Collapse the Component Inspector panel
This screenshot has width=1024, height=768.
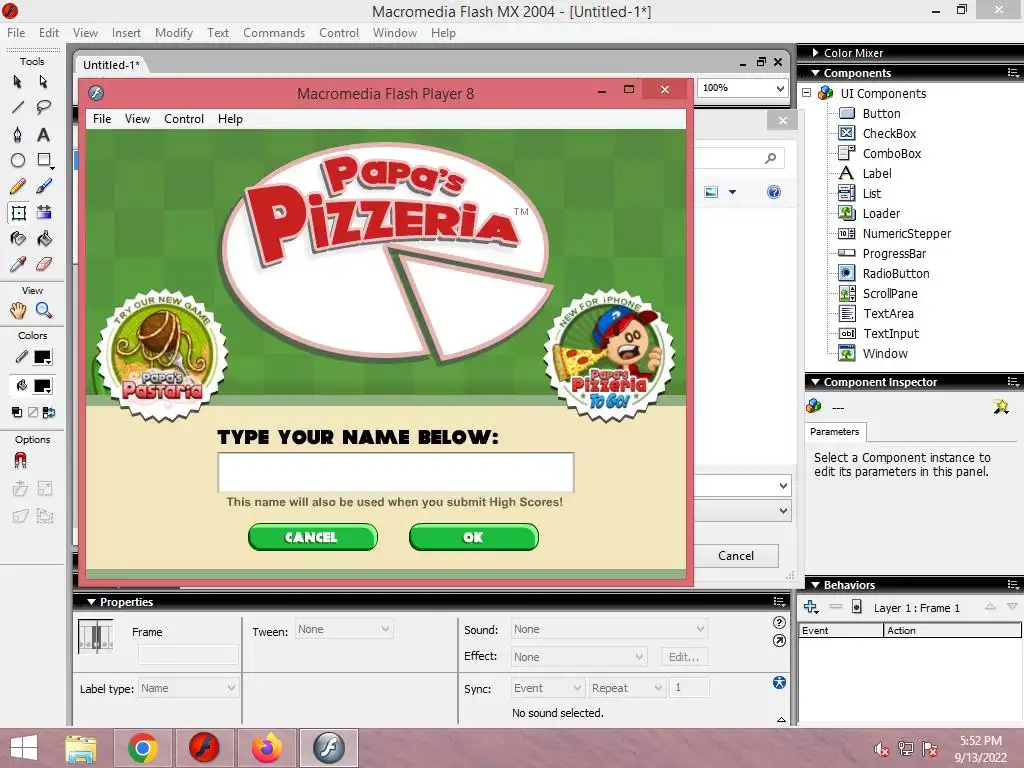pyautogui.click(x=816, y=381)
